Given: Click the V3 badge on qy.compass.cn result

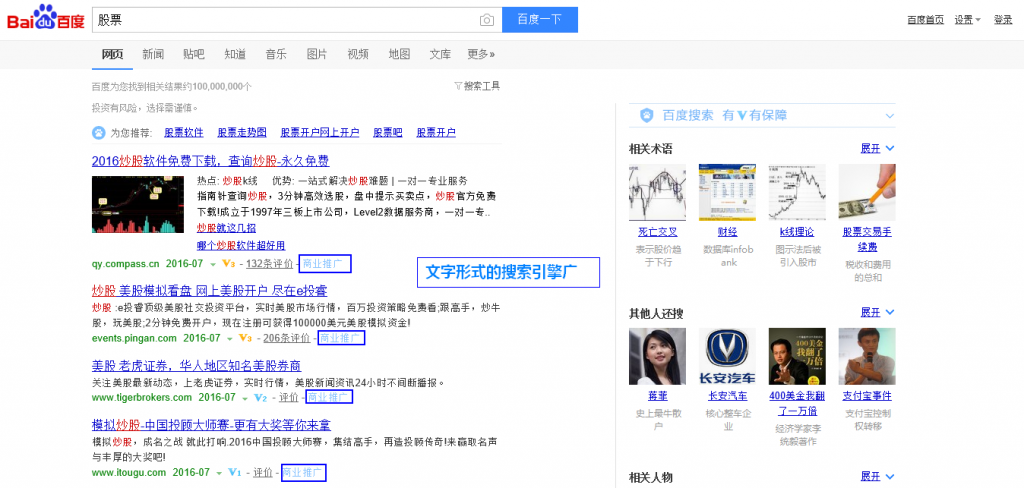Looking at the screenshot, I should click(229, 264).
